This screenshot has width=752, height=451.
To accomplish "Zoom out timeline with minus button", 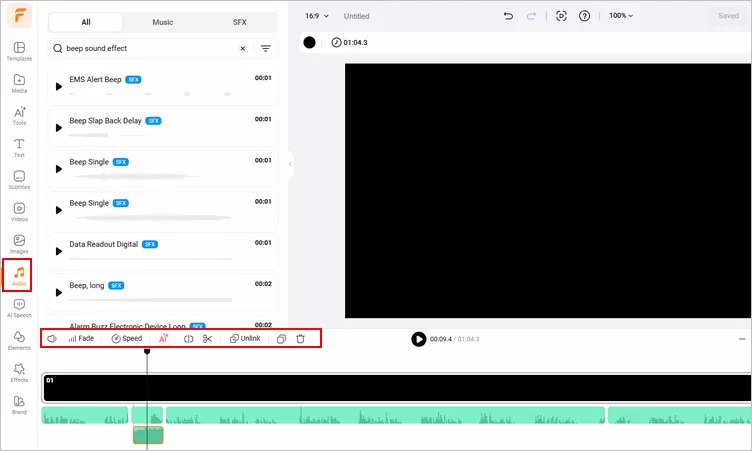I will (742, 339).
